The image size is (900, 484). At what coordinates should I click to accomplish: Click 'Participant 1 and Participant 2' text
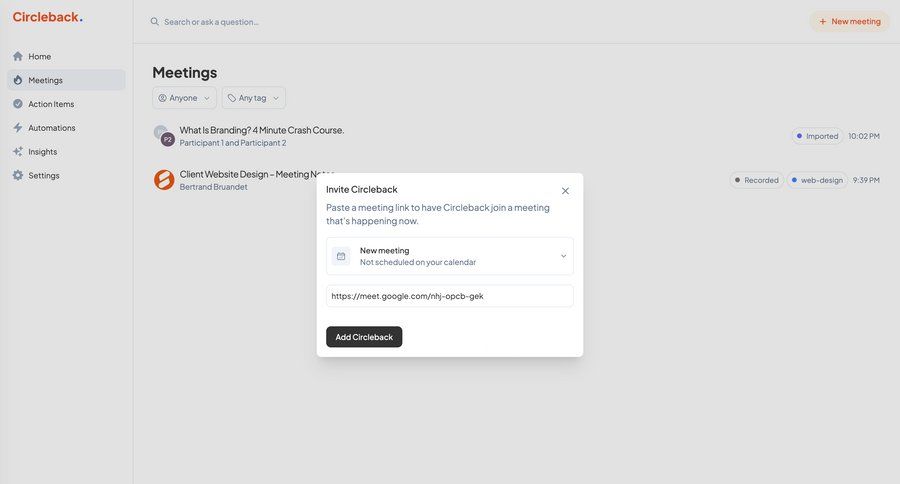coord(232,143)
